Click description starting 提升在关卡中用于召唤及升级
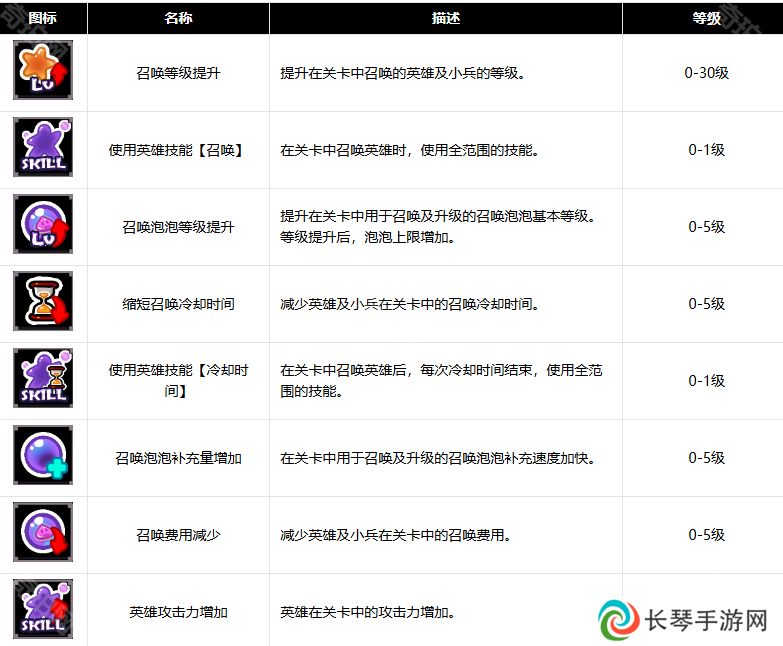The height and width of the screenshot is (646, 783). point(437,227)
